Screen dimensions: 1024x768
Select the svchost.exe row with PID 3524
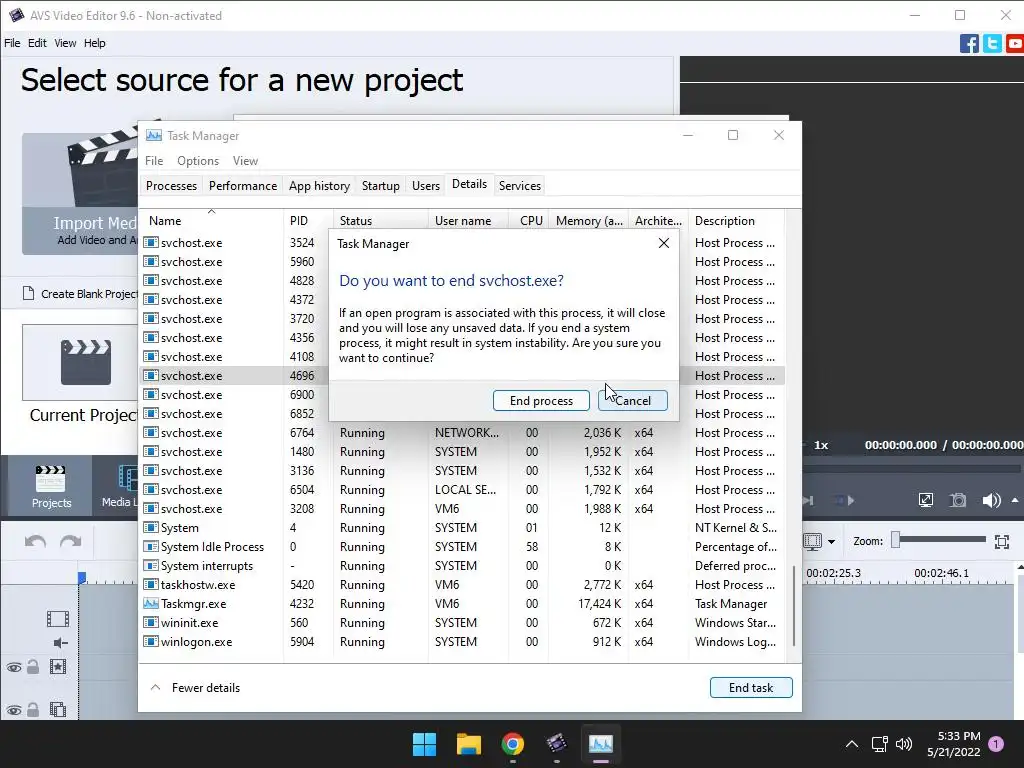(x=234, y=242)
